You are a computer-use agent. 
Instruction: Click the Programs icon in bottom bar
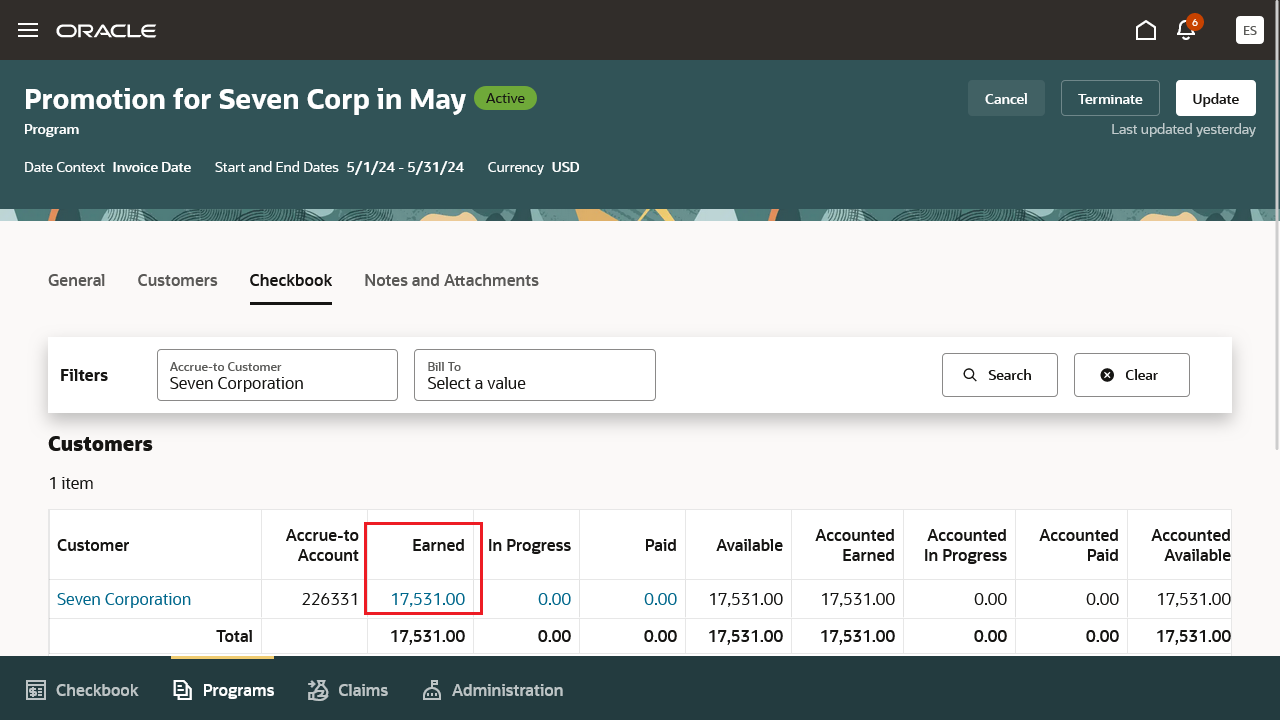pos(182,690)
